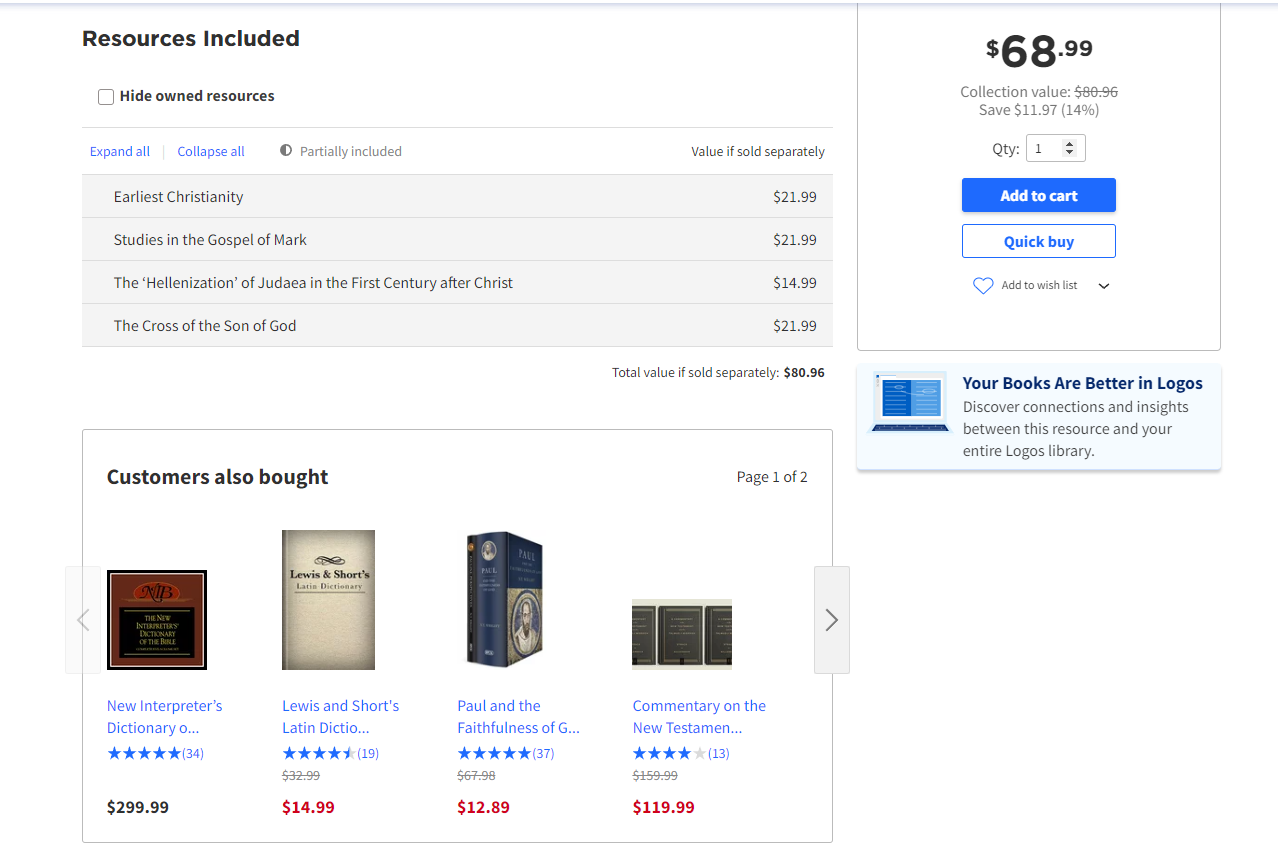Click the heart wish list icon

[983, 286]
